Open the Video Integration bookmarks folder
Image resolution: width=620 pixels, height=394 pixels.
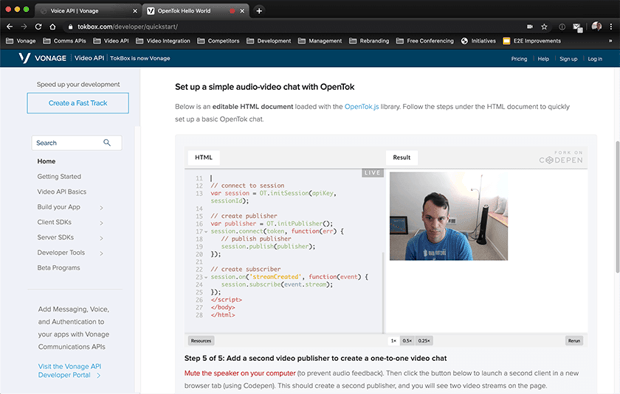163,41
